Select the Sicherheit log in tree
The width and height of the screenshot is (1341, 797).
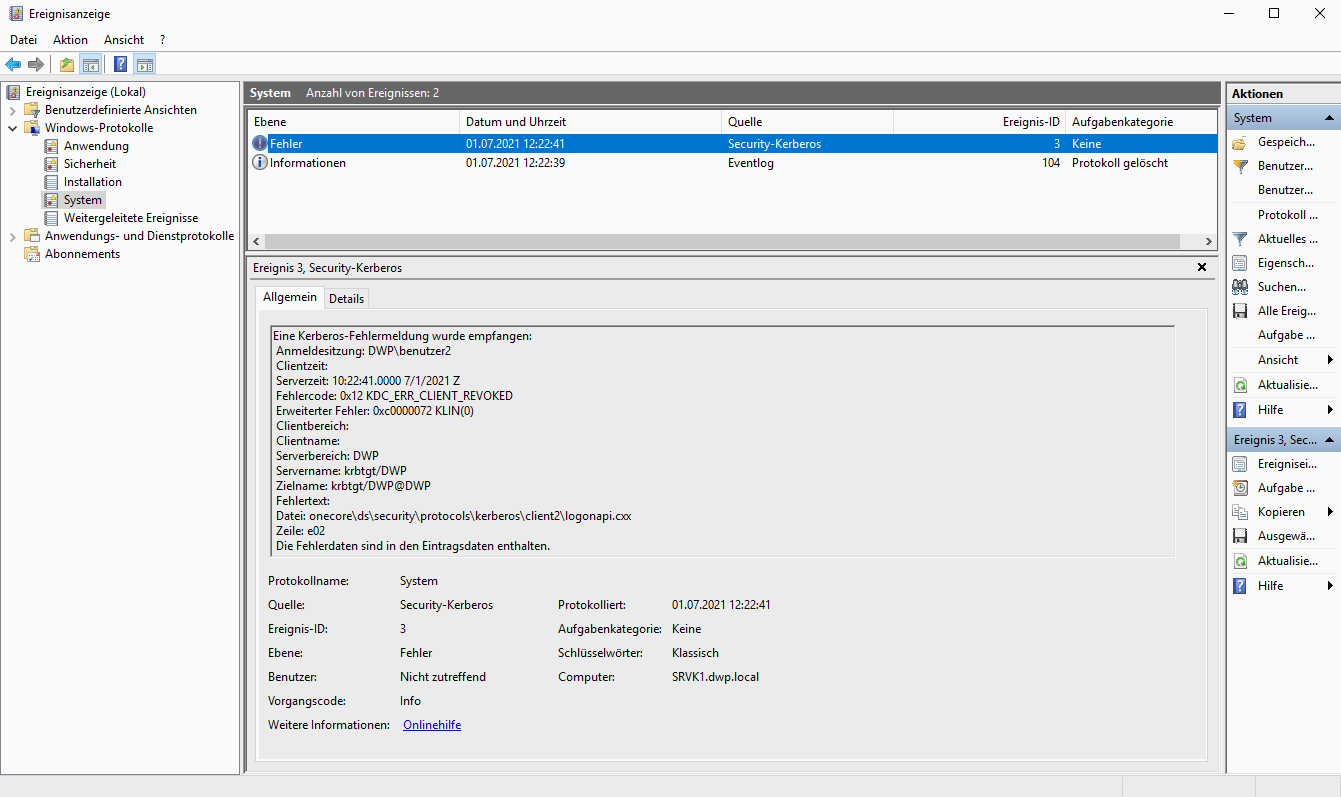pyautogui.click(x=89, y=164)
